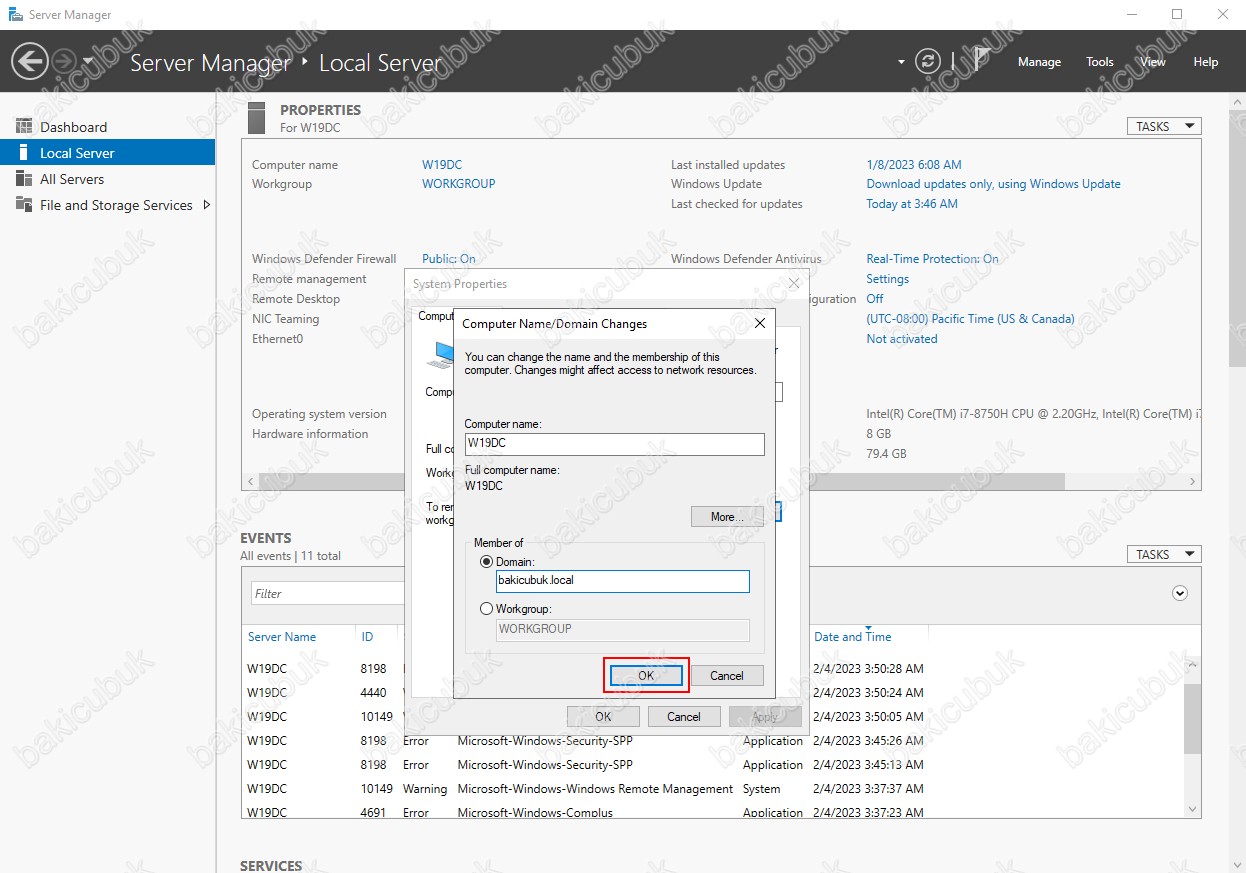Click the W19DC computer name link
The width and height of the screenshot is (1246, 873).
(x=442, y=165)
